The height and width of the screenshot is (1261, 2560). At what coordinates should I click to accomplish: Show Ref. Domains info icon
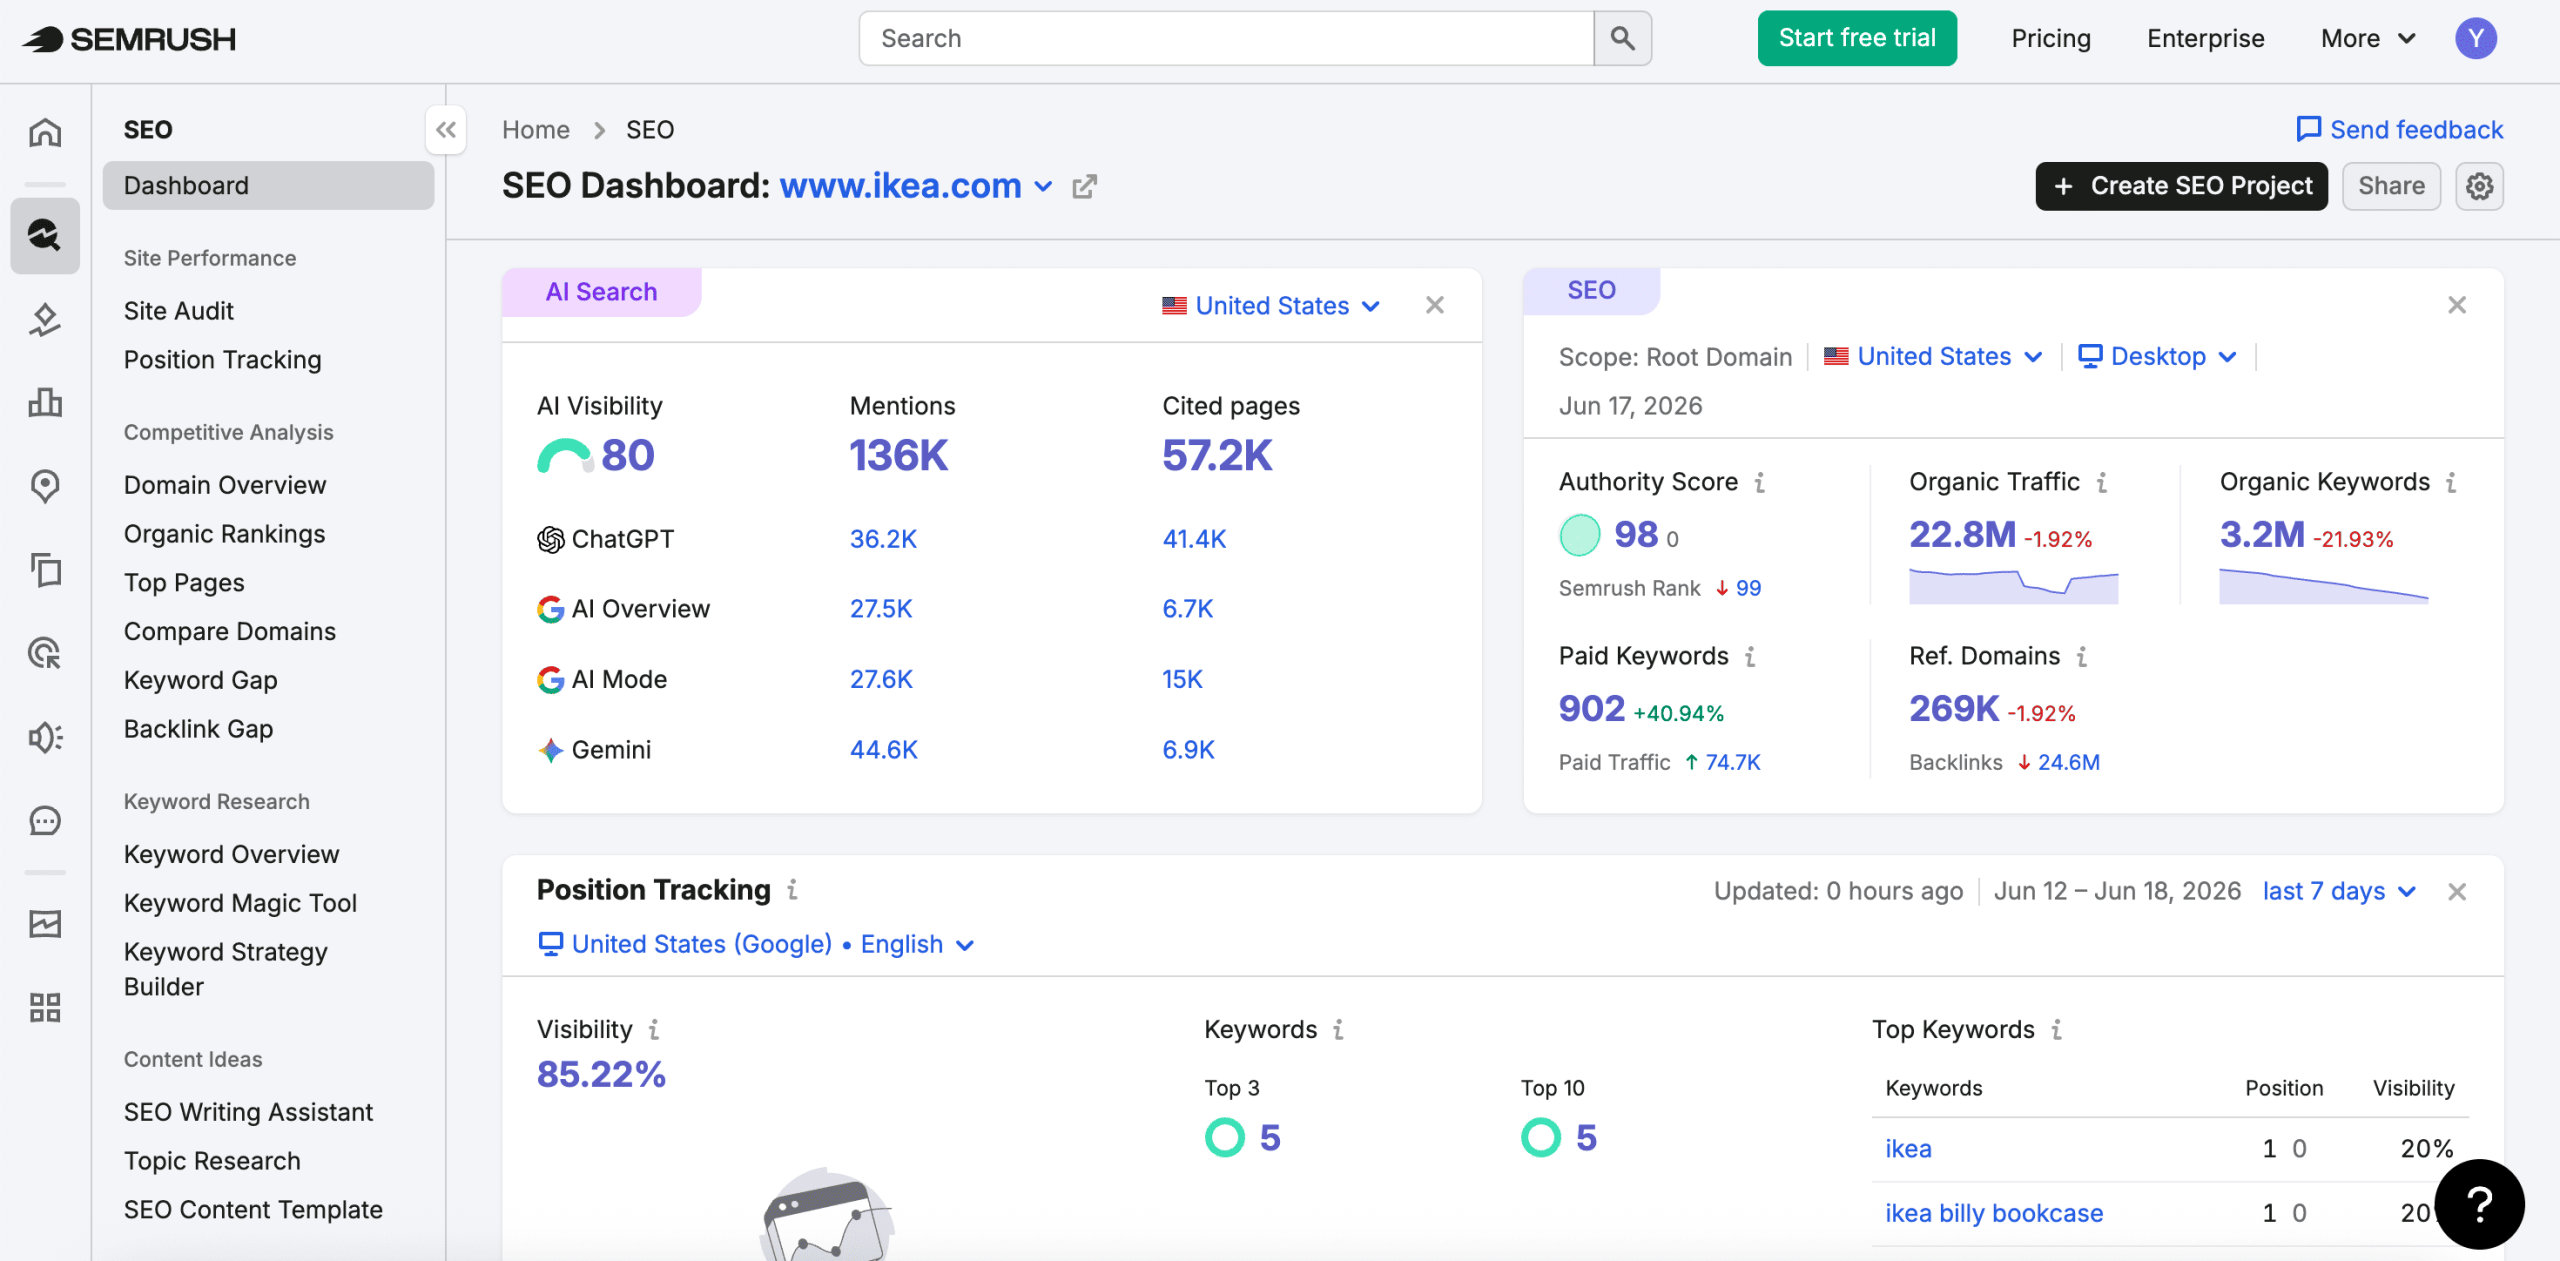click(x=2082, y=657)
